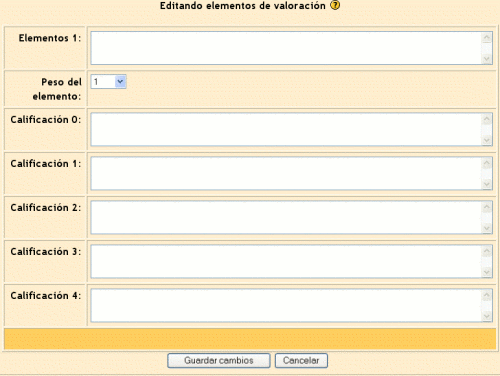Click scroll-up arrow in Calificación 4 box
This screenshot has height=376, width=500.
coord(487,295)
